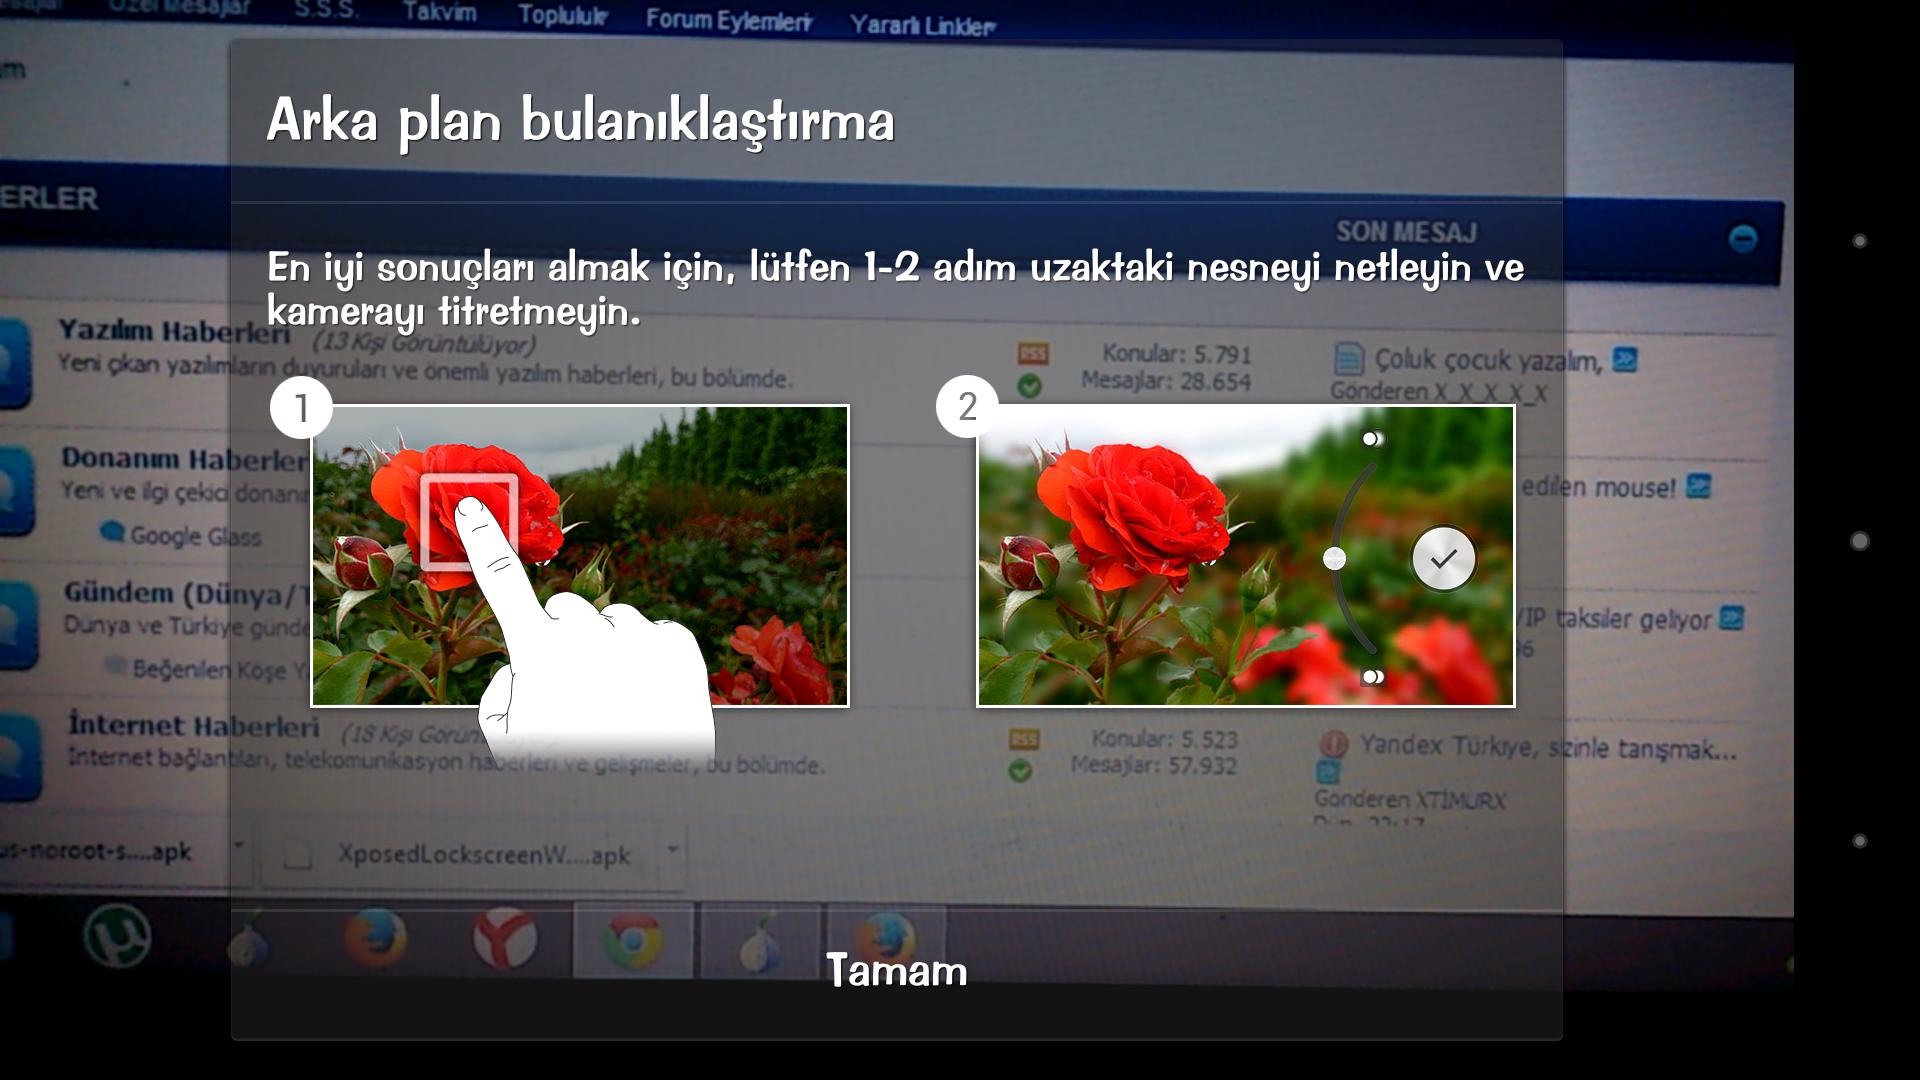This screenshot has width=1920, height=1080.
Task: Click the Chrome icon in the taskbar
Action: pyautogui.click(x=632, y=940)
